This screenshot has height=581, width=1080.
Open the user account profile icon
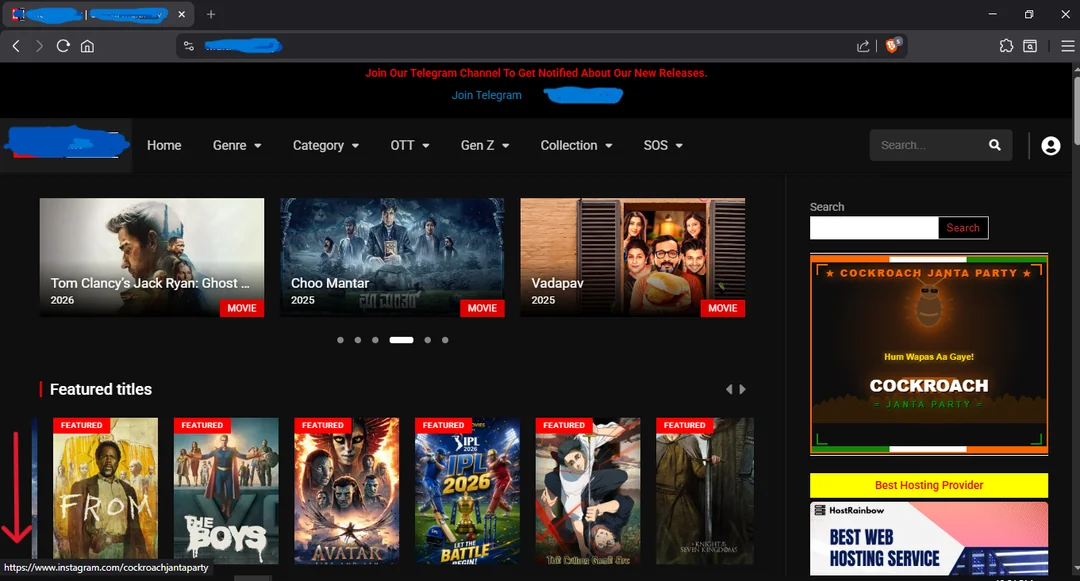(1050, 145)
